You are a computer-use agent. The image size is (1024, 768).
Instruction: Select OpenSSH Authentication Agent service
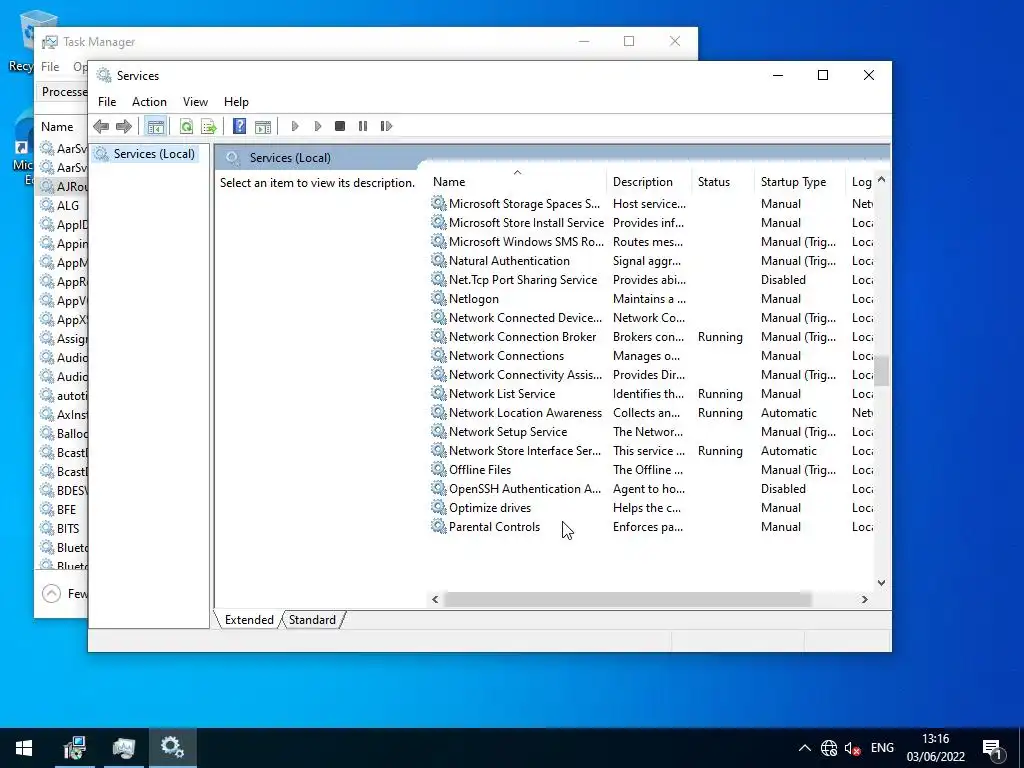pyautogui.click(x=652, y=488)
